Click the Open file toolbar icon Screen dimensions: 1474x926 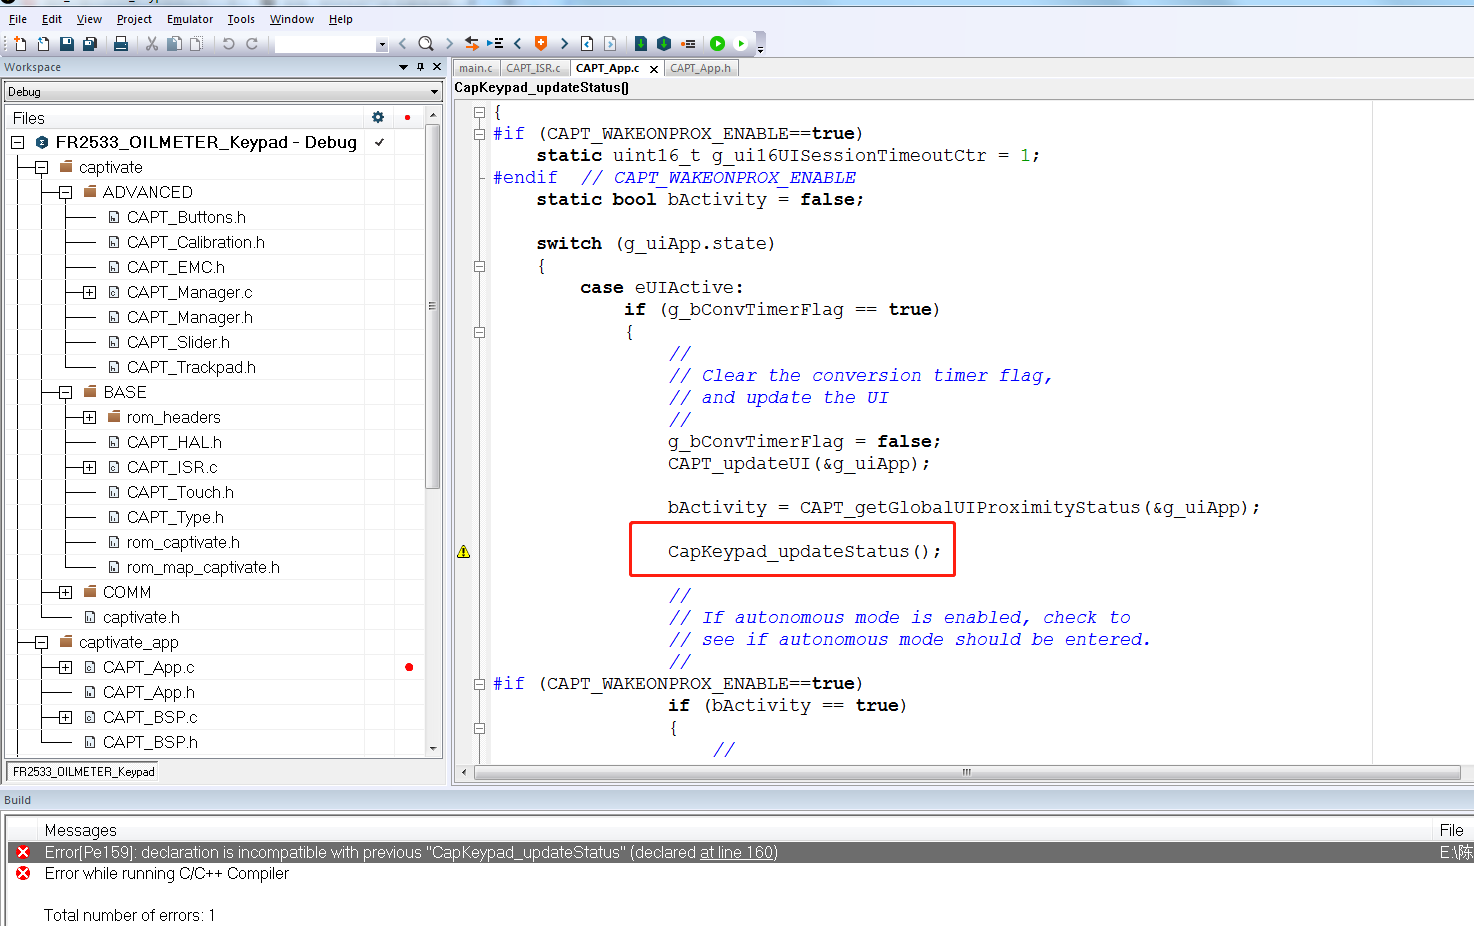tap(43, 43)
